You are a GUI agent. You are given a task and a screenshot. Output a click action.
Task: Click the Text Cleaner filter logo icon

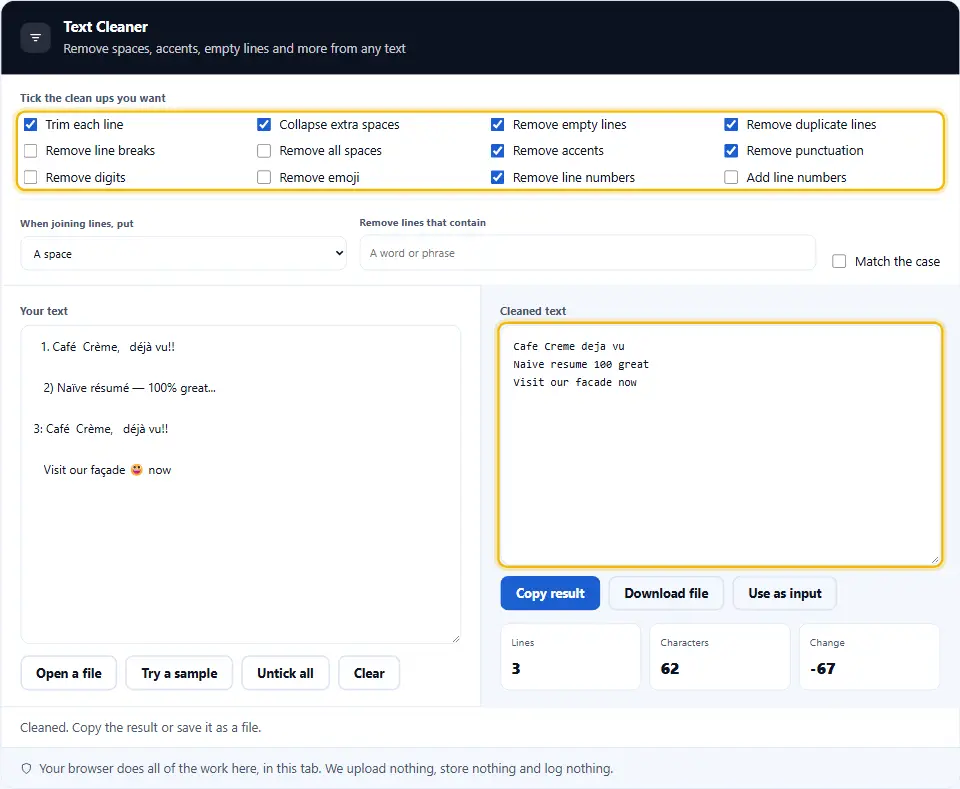tap(36, 38)
